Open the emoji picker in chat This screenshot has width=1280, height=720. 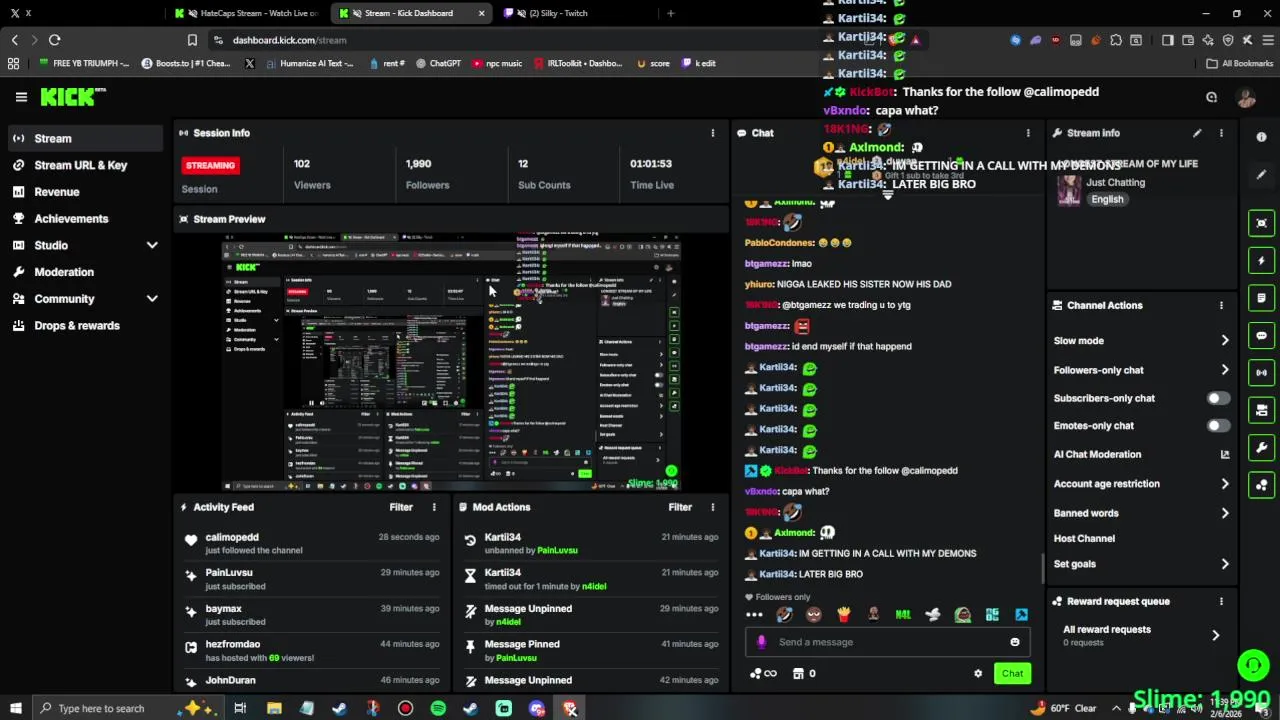(1015, 642)
